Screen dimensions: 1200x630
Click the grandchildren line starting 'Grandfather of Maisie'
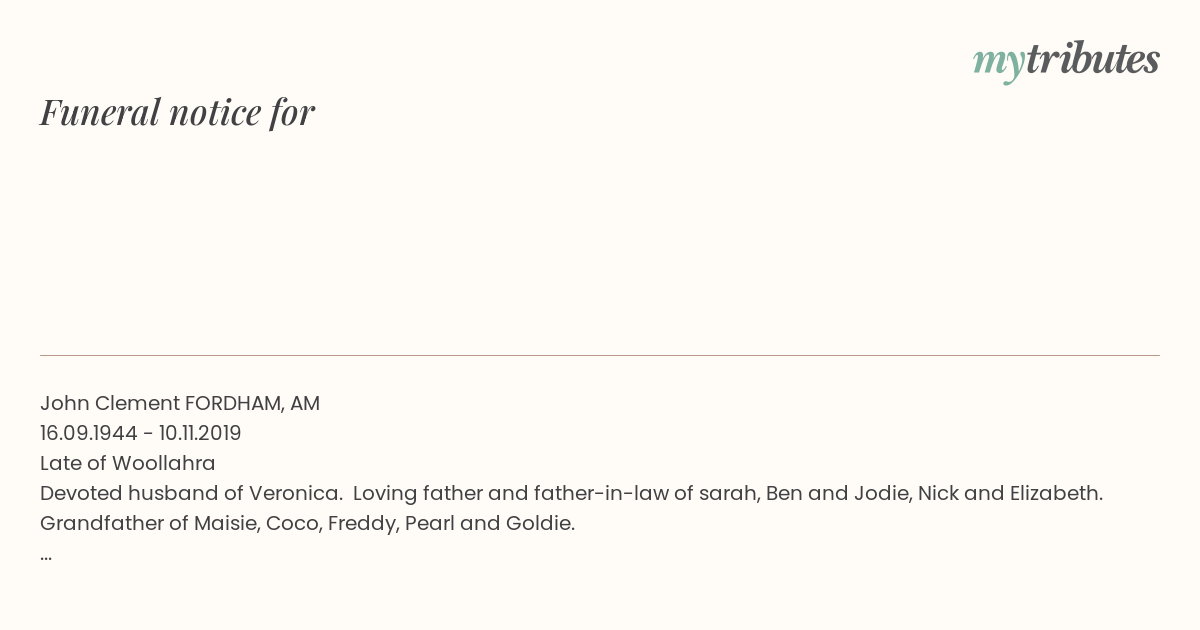[x=307, y=523]
